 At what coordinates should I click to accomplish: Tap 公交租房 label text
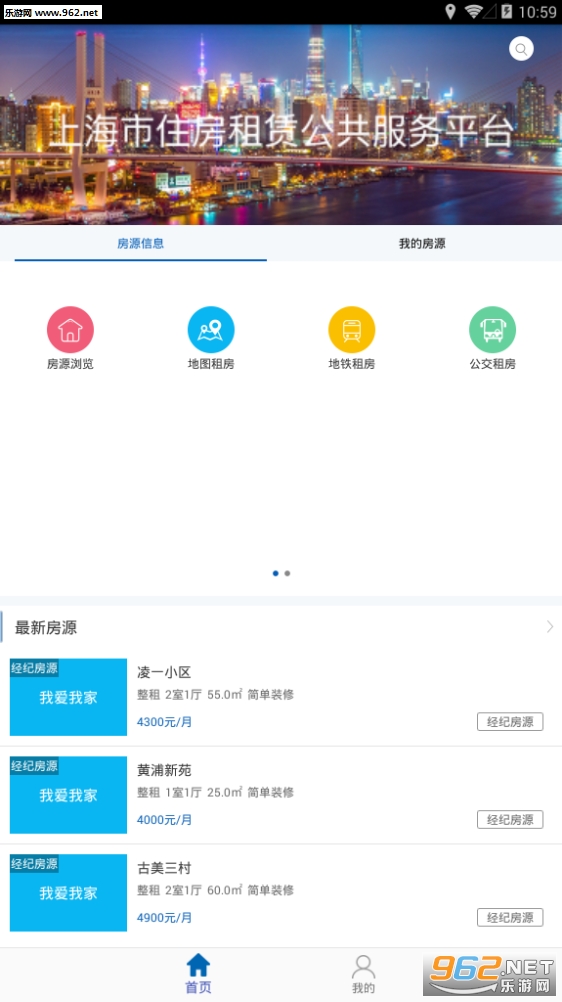click(x=492, y=364)
